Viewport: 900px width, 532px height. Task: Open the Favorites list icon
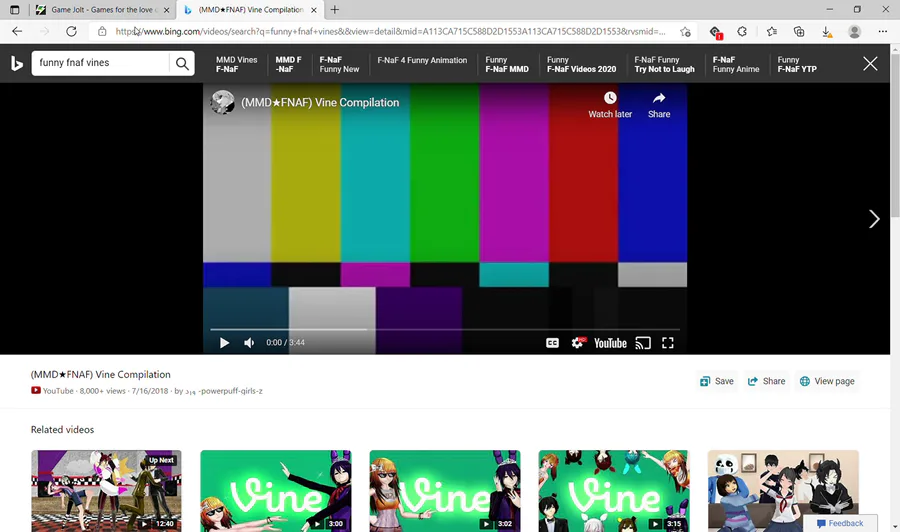771,32
